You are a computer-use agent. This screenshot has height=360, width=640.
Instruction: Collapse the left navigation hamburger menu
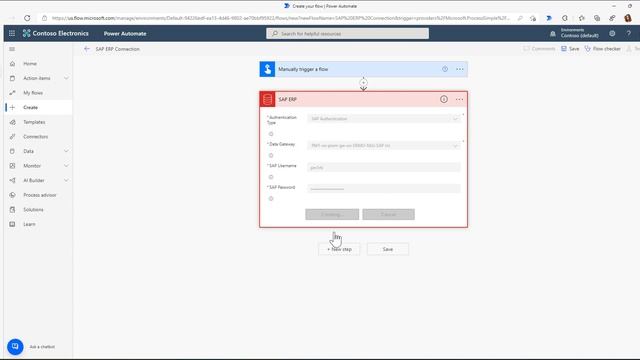point(12,49)
